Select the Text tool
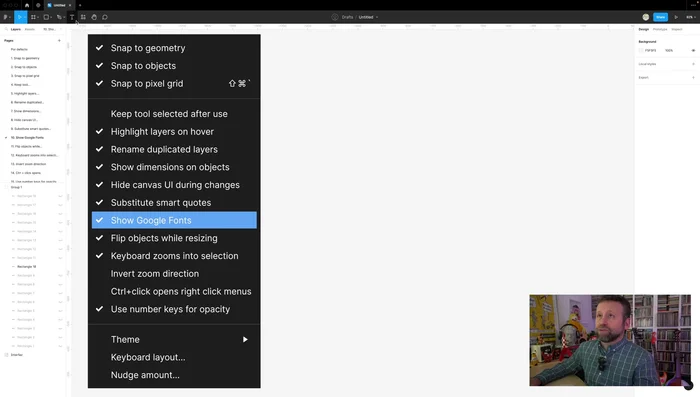This screenshot has height=397, width=700. coord(72,17)
